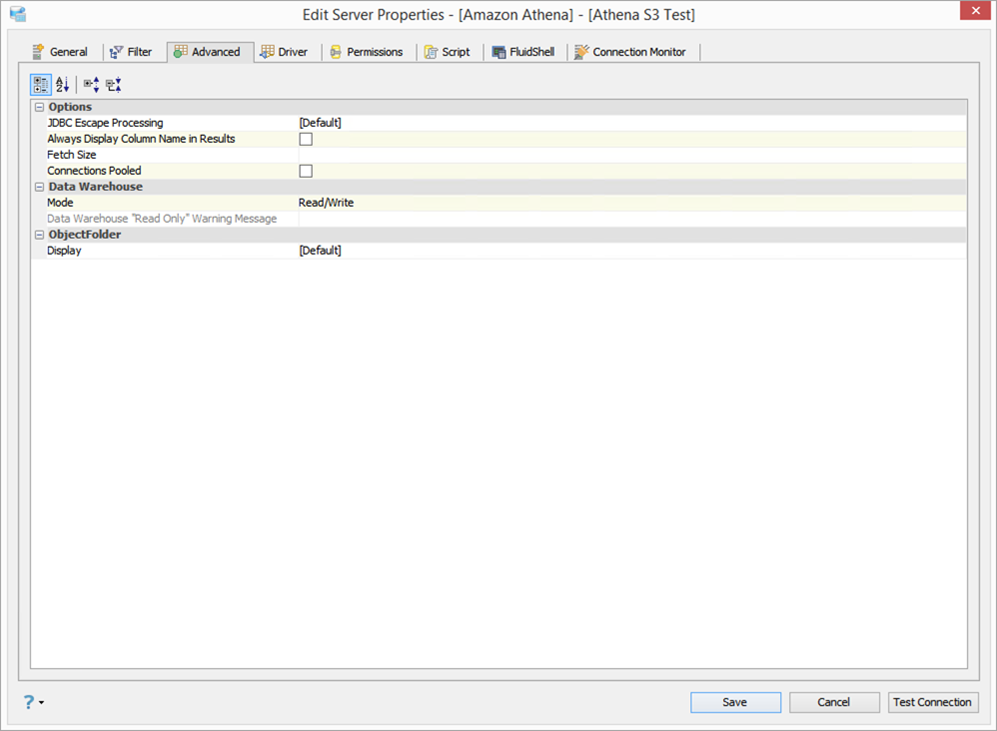Viewport: 997px width, 731px height.
Task: Click the Fetch Size value field
Action: coord(632,155)
